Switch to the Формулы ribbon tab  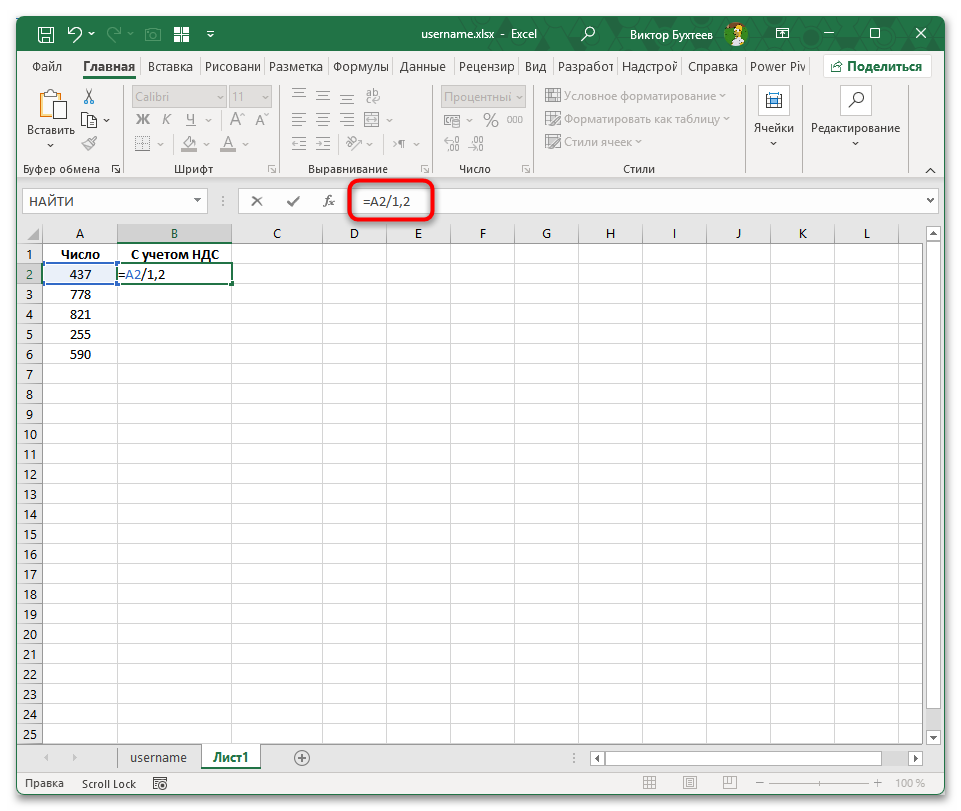click(x=361, y=66)
